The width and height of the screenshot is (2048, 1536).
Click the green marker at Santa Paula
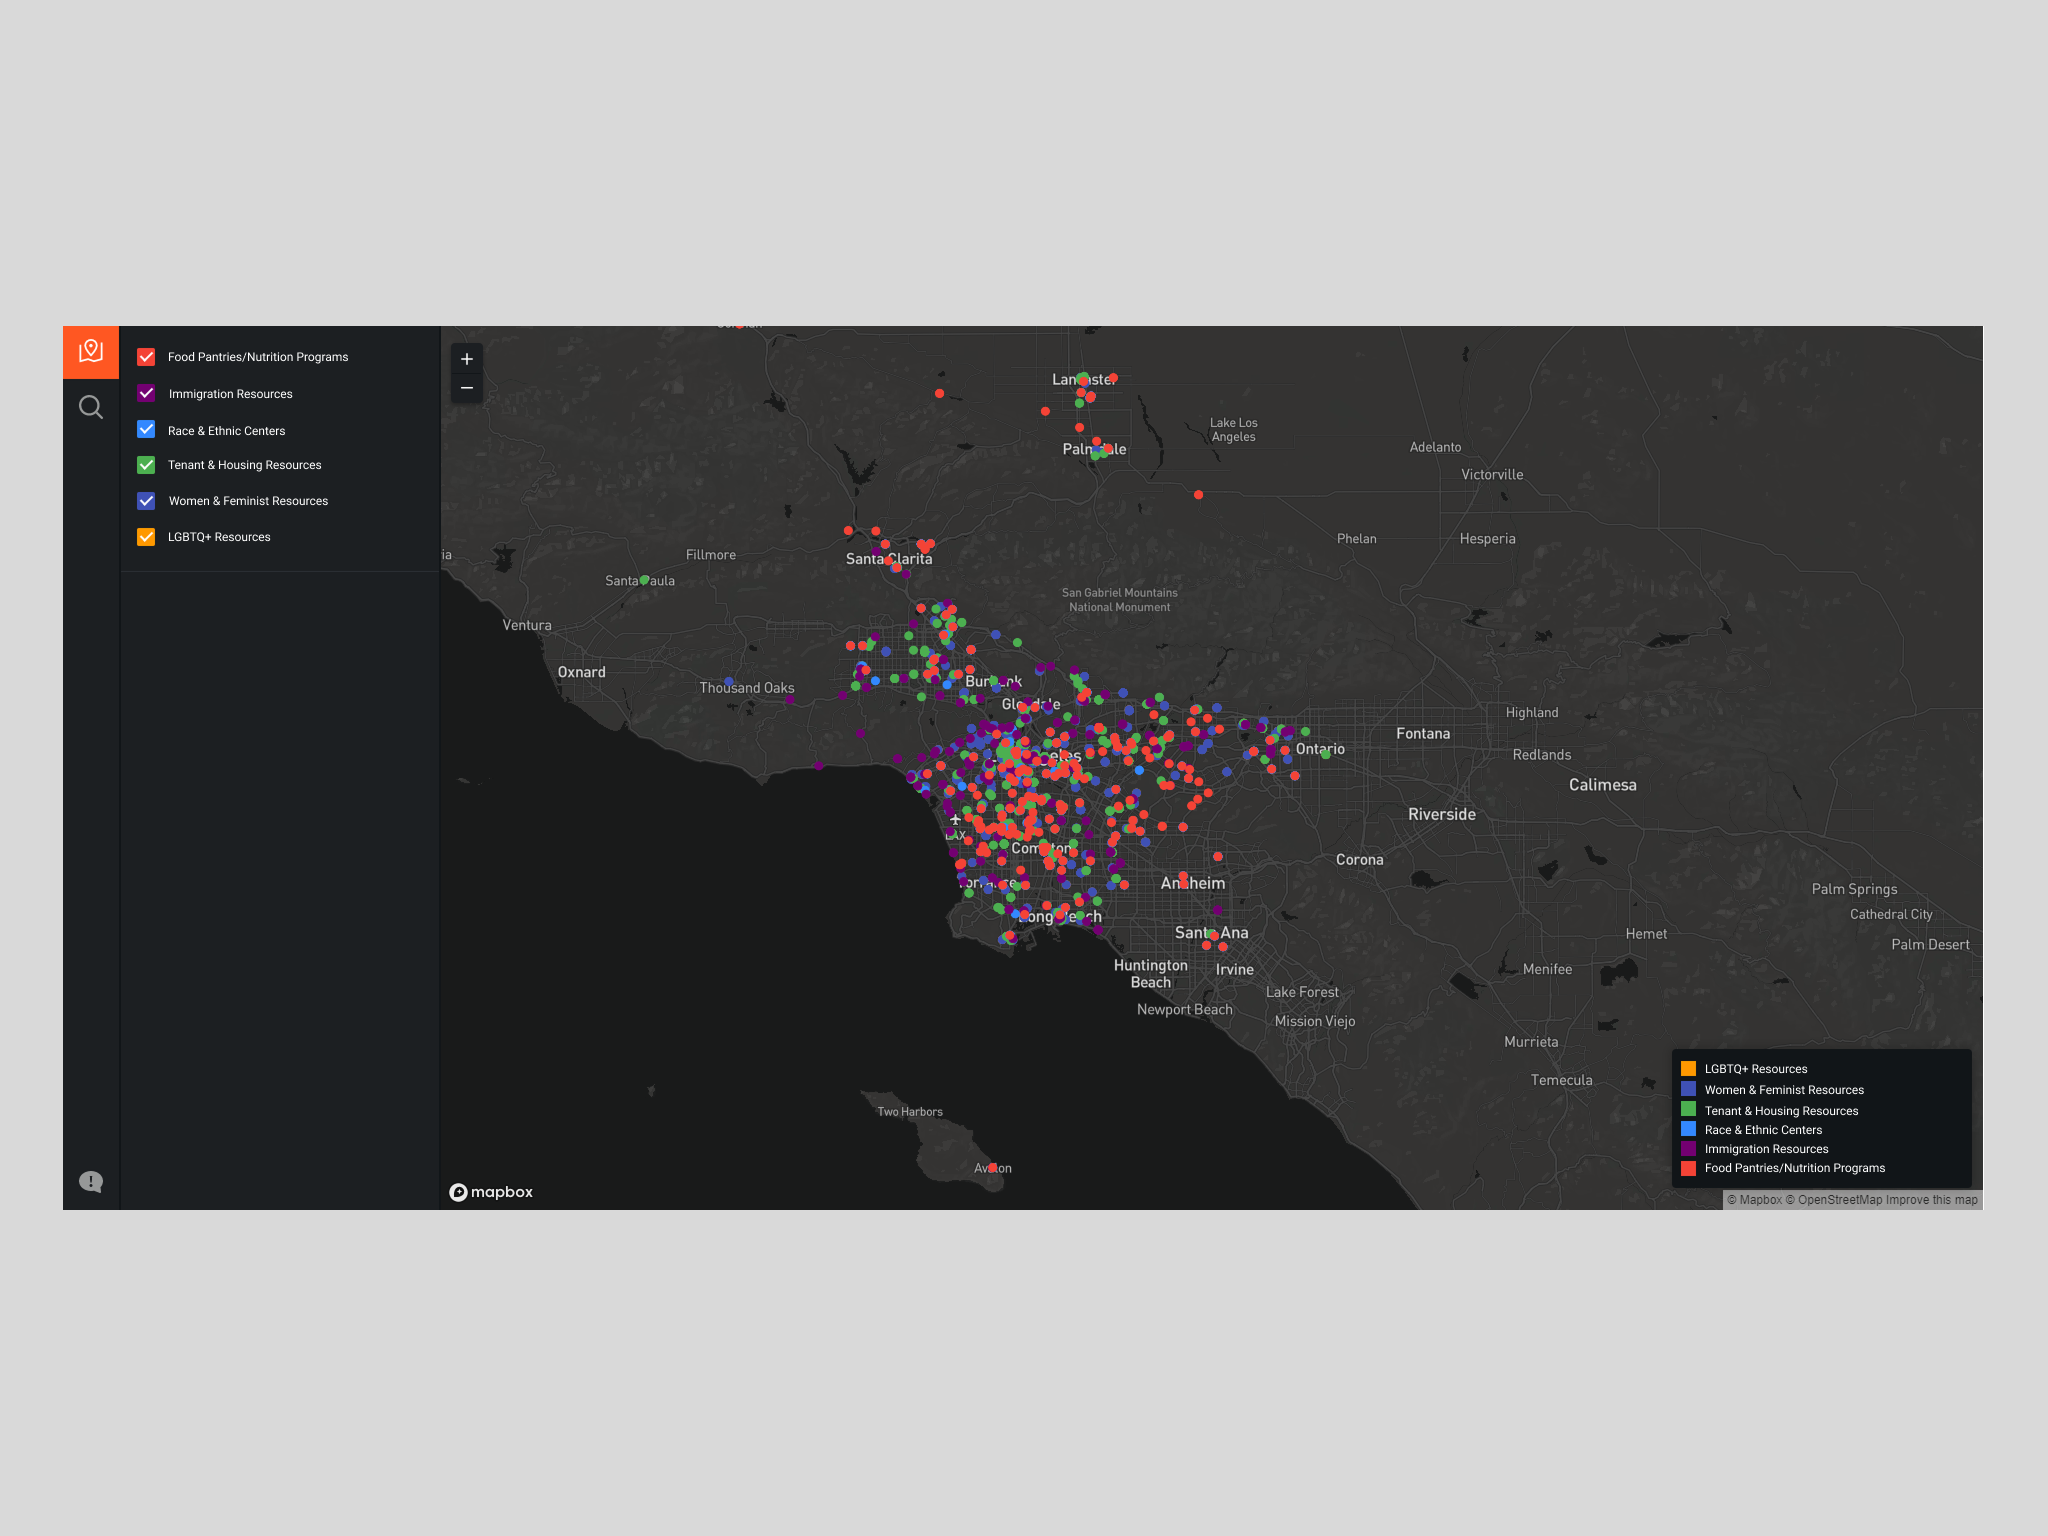[x=645, y=580]
